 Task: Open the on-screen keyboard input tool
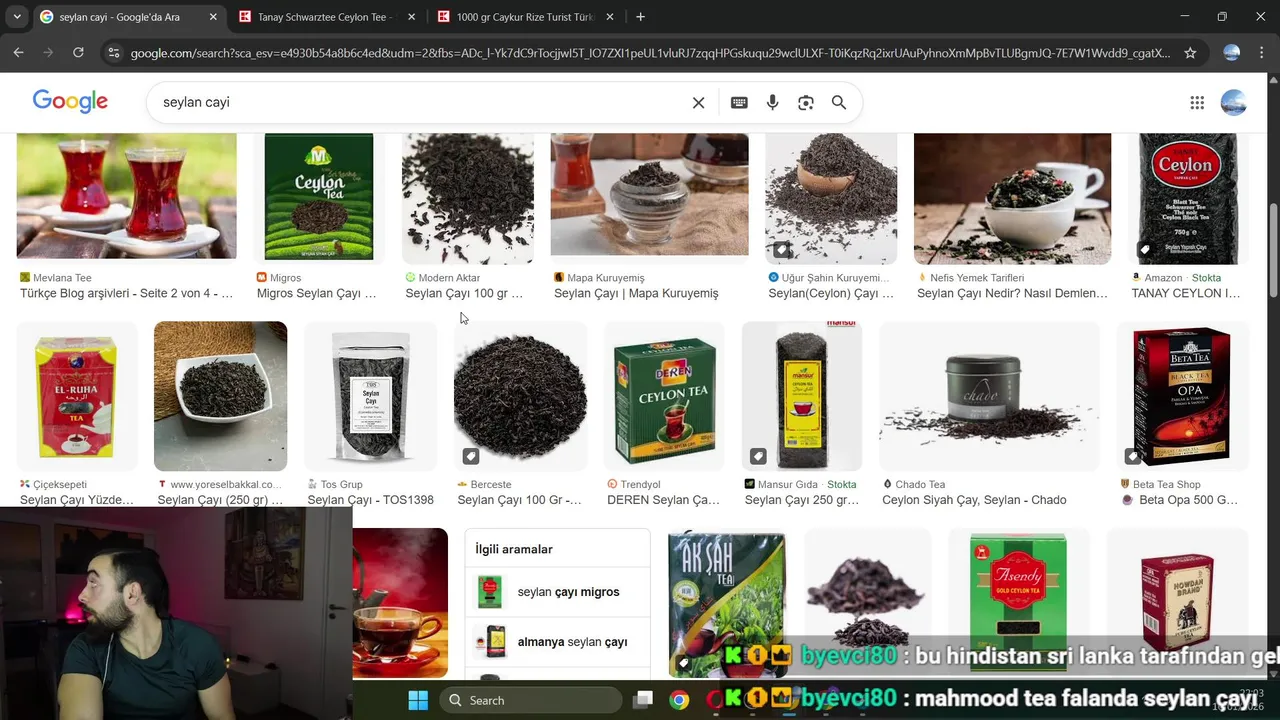tap(739, 102)
